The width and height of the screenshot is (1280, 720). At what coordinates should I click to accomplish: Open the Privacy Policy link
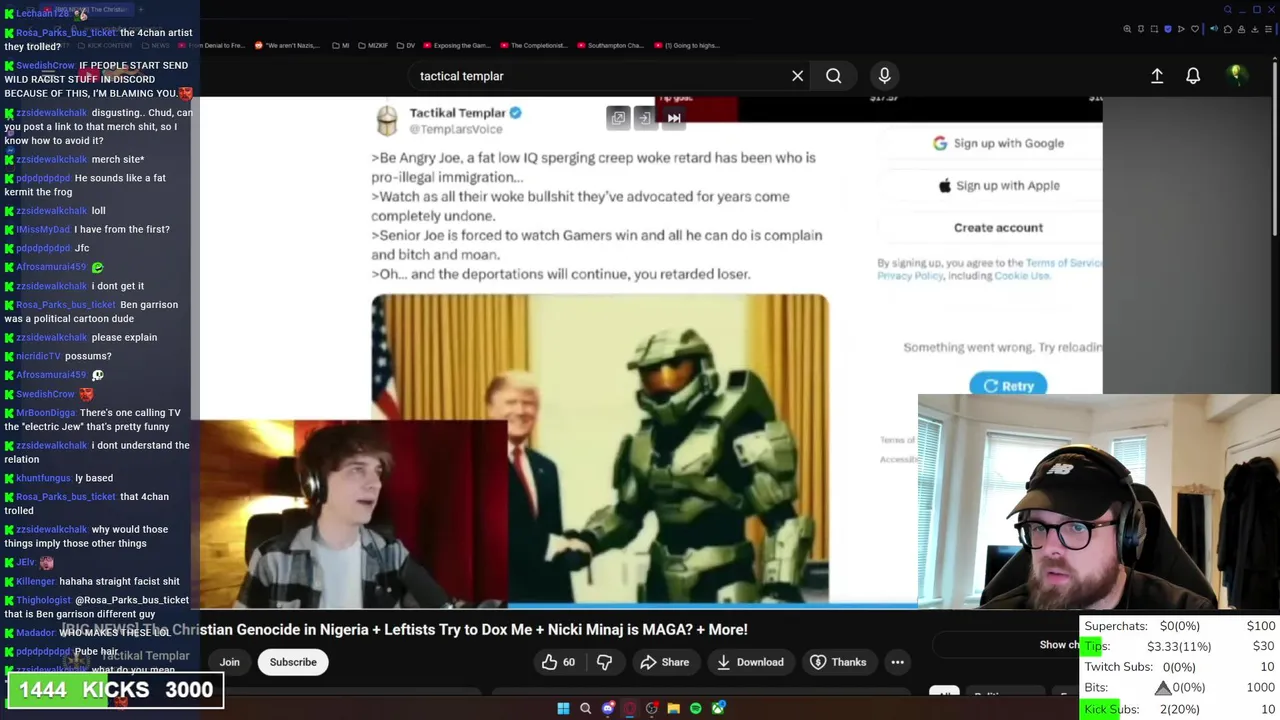click(909, 276)
